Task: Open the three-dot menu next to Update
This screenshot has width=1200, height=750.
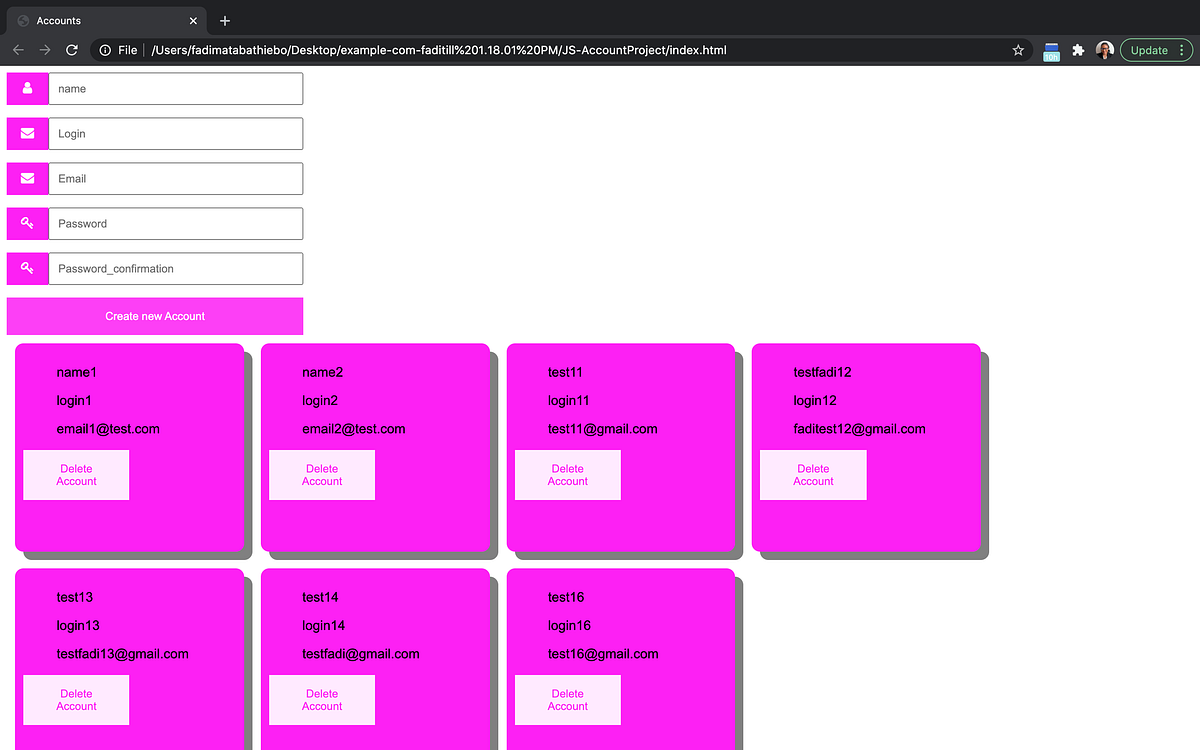Action: click(1182, 49)
